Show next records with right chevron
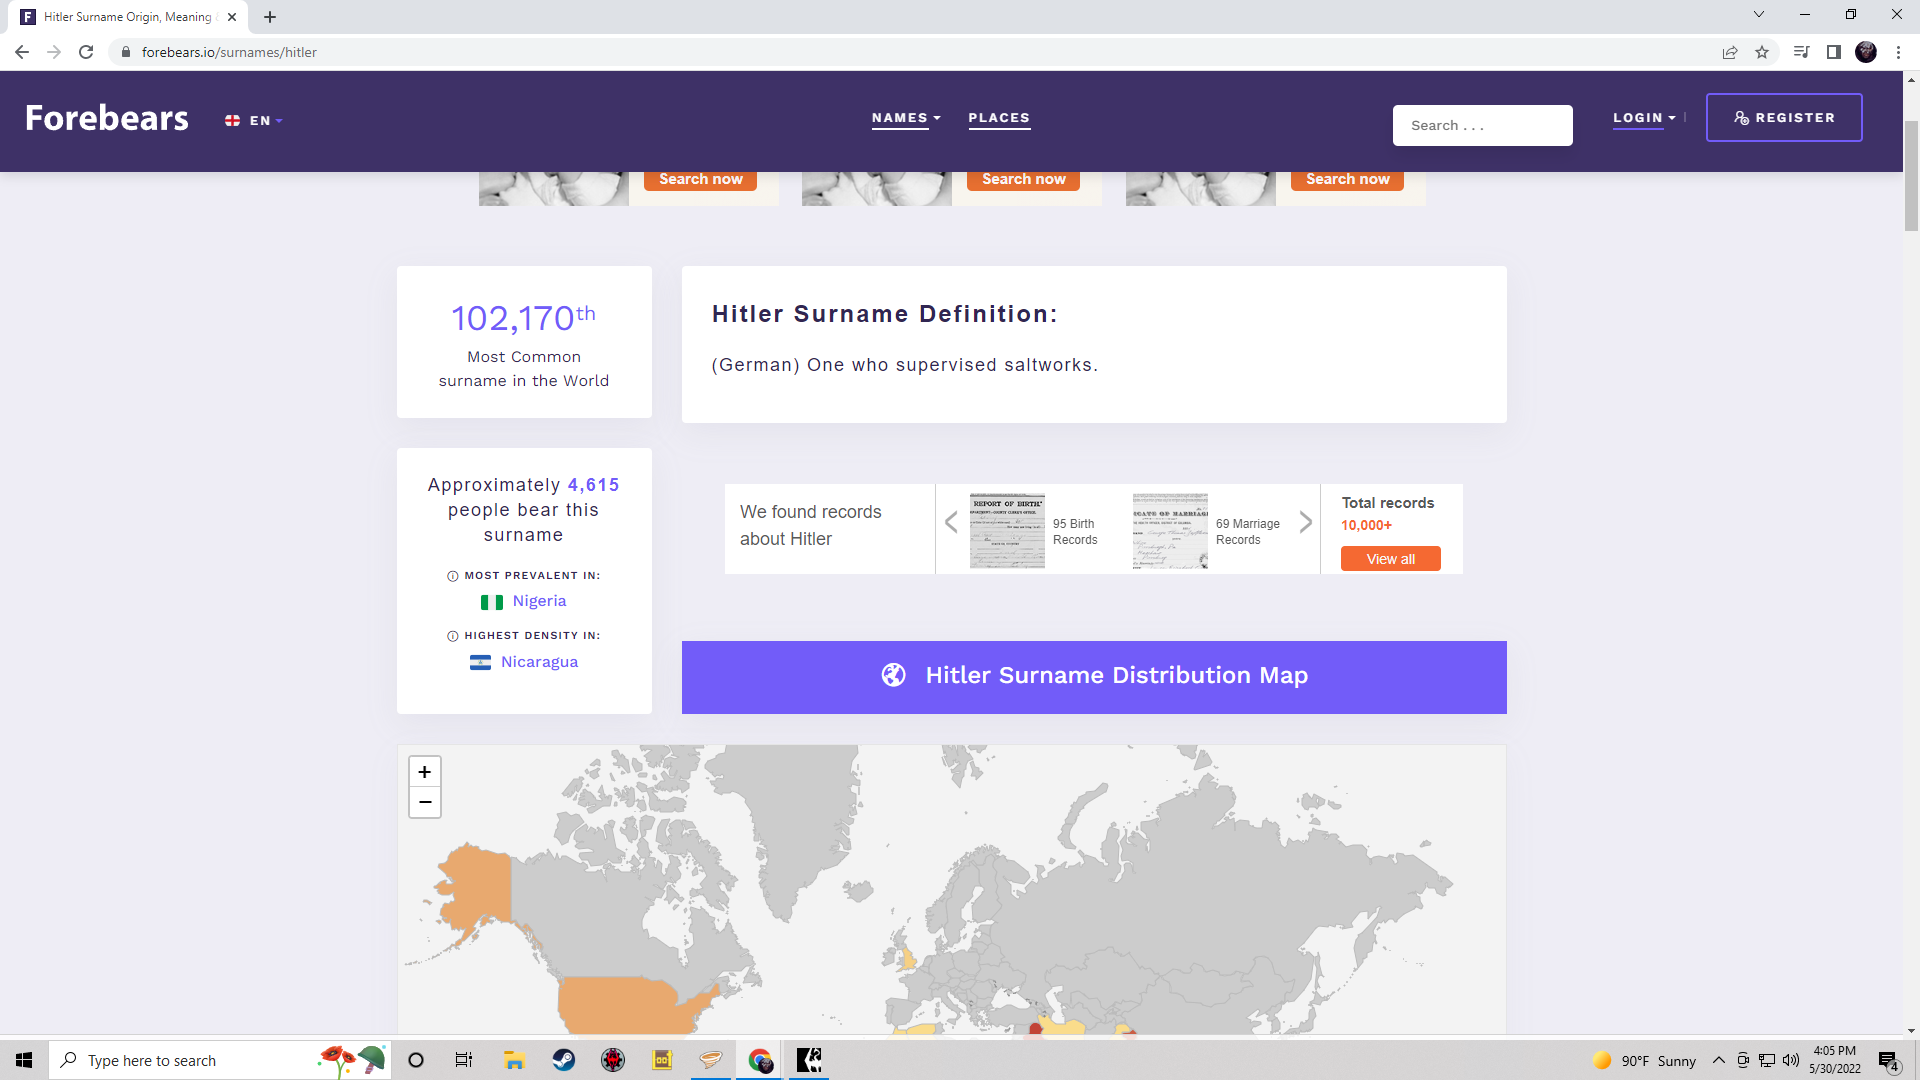 [1305, 522]
